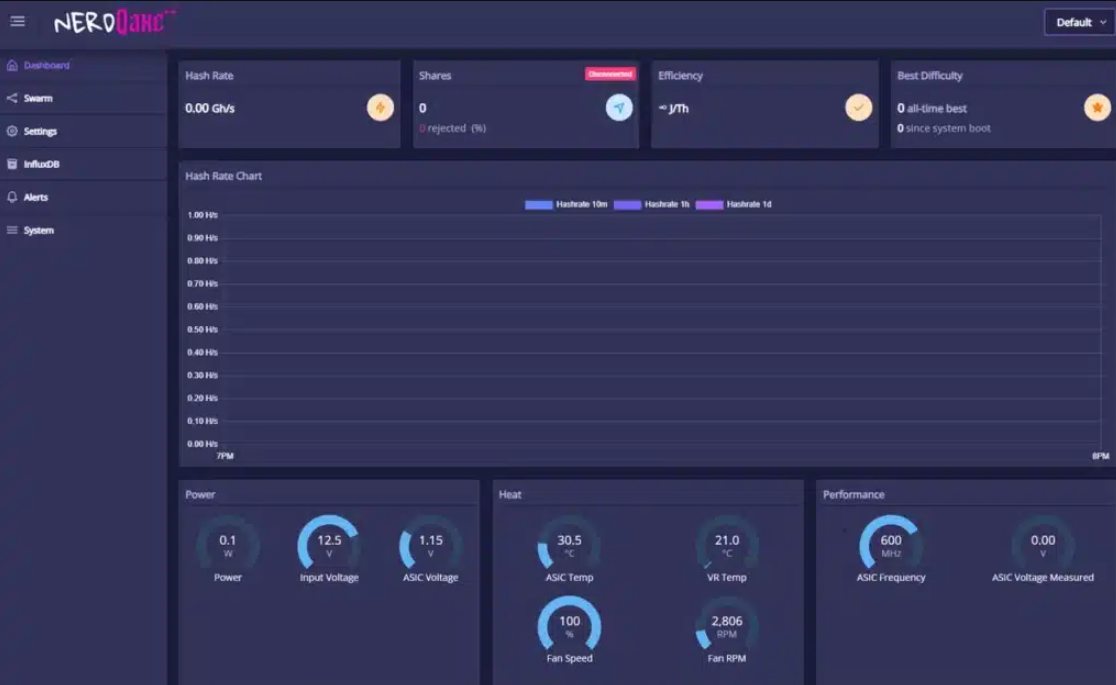
Task: Click the Efficiency checkmark icon
Action: coord(858,108)
